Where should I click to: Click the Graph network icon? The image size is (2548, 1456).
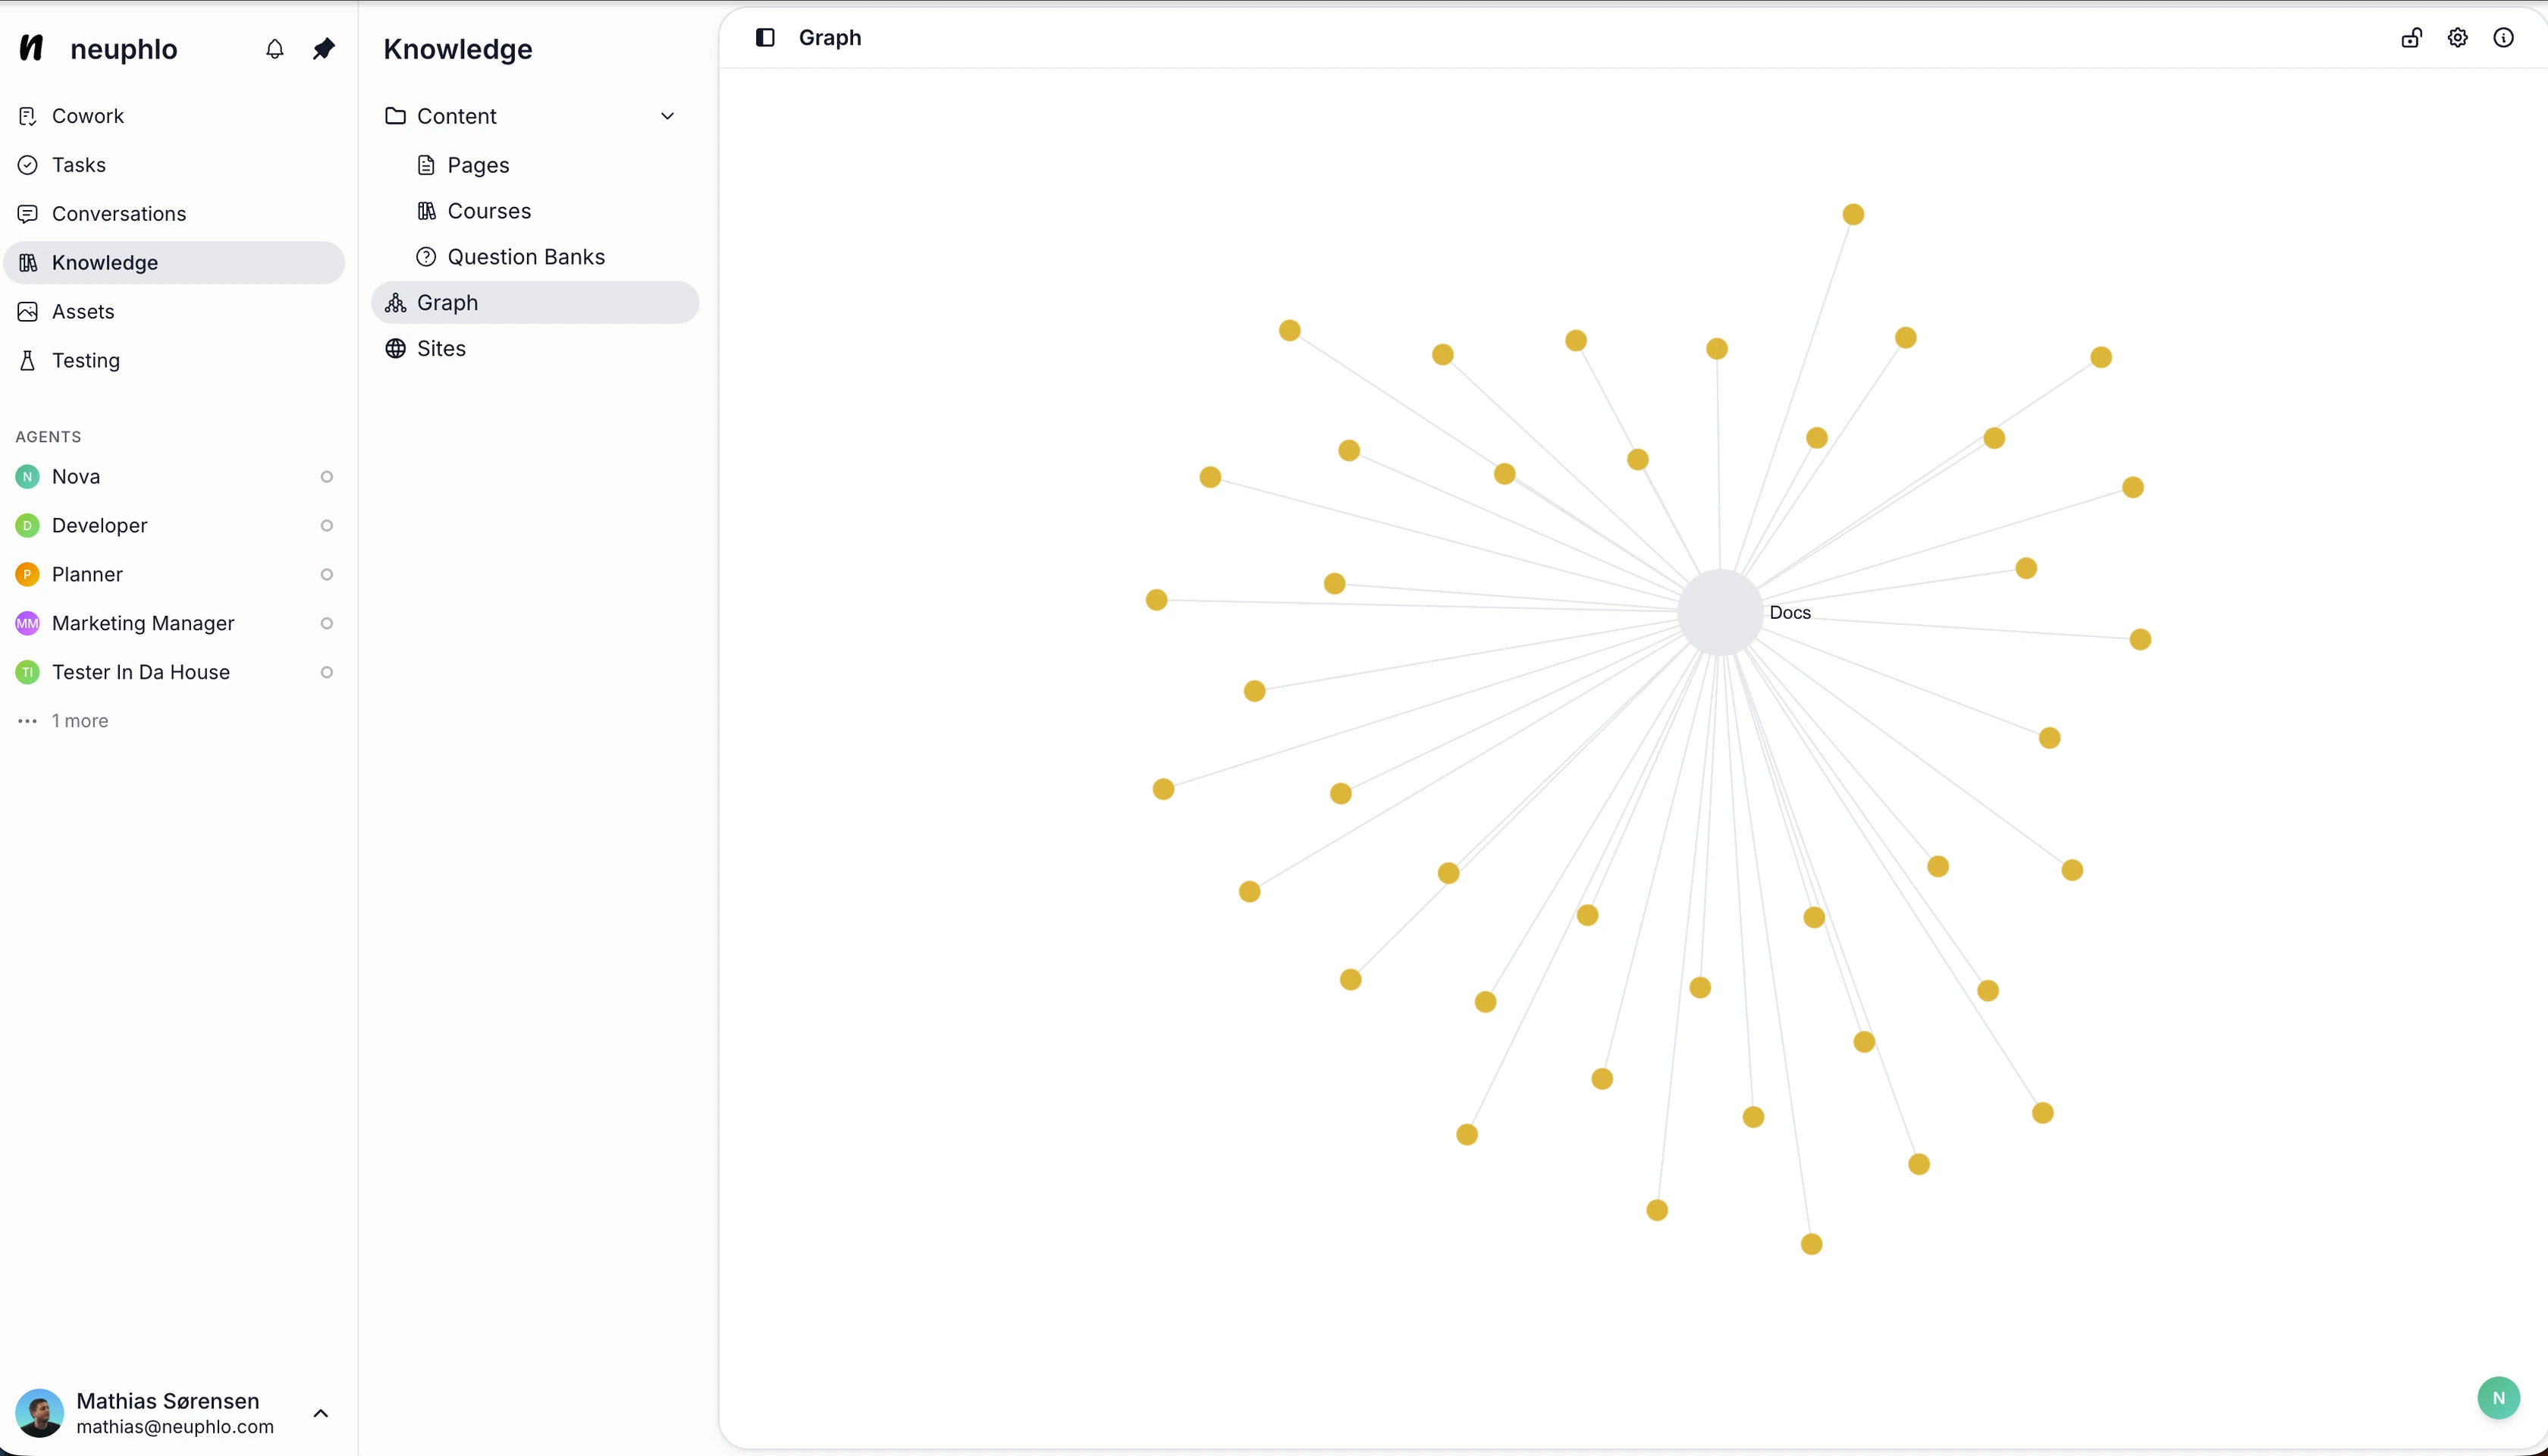(x=396, y=303)
